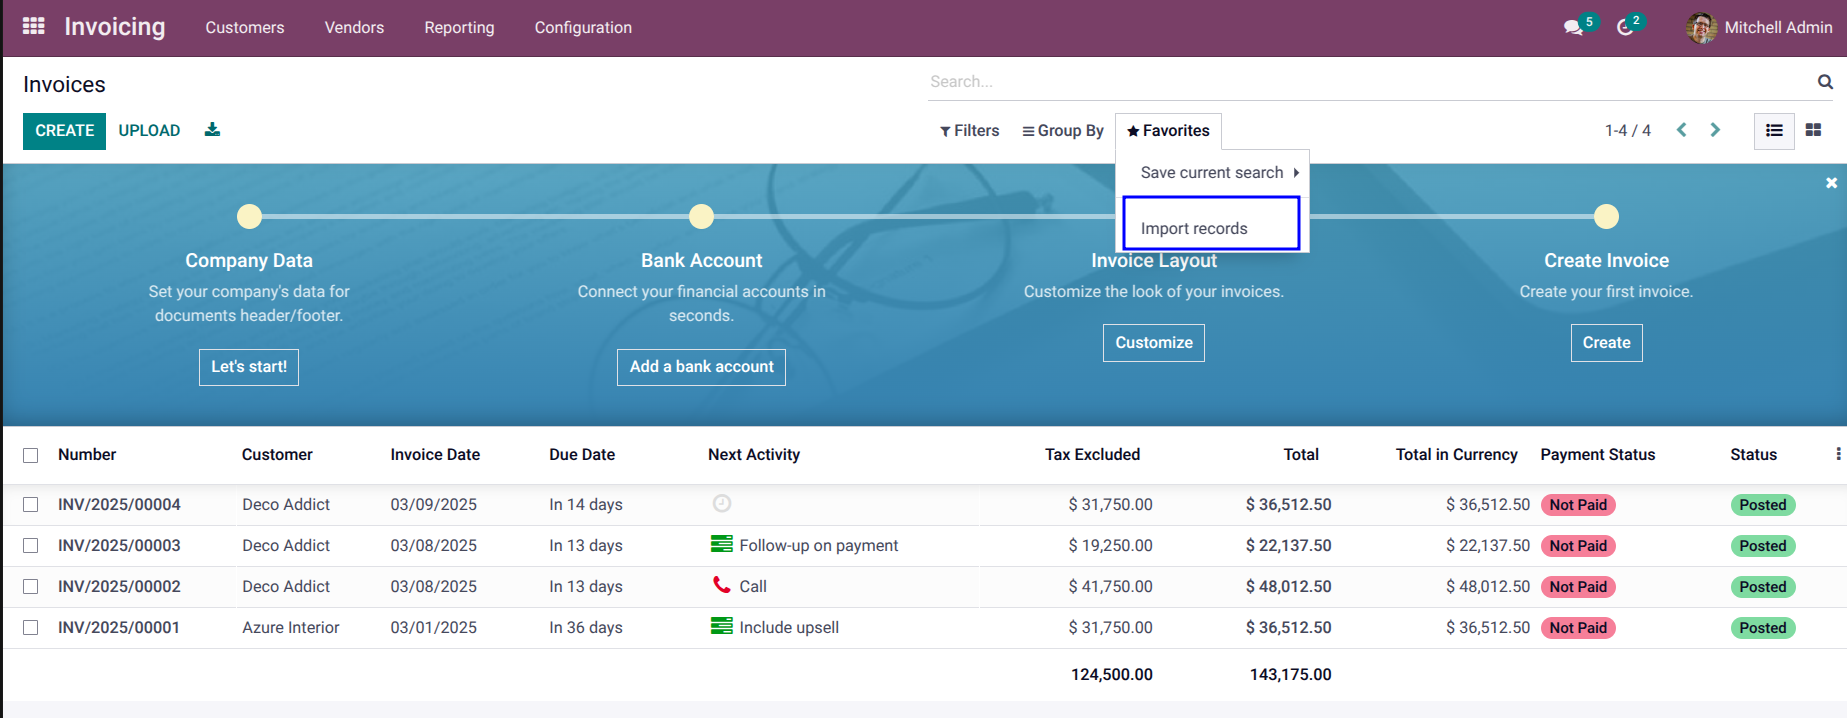
Task: Click Add a bank account button
Action: click(x=701, y=367)
